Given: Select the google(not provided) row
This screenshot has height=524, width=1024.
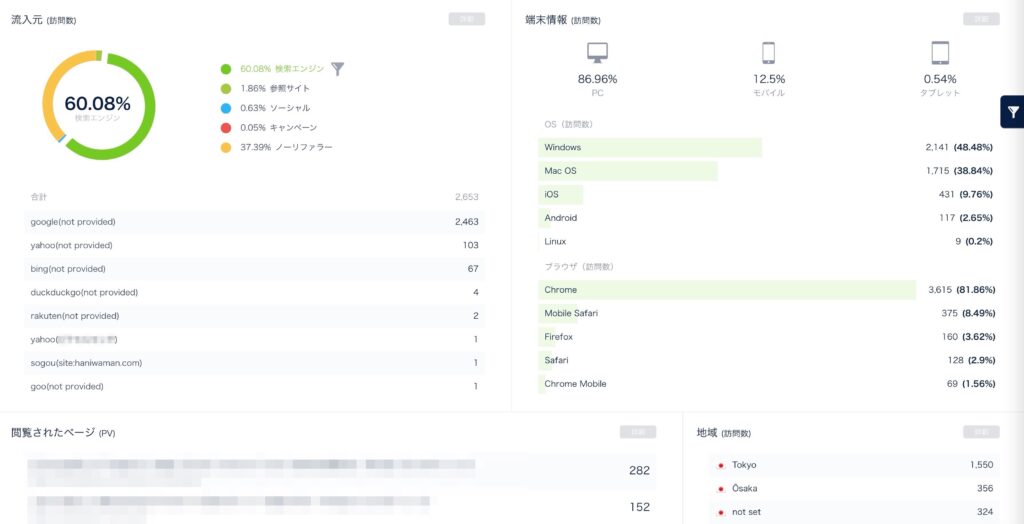Looking at the screenshot, I should click(255, 221).
